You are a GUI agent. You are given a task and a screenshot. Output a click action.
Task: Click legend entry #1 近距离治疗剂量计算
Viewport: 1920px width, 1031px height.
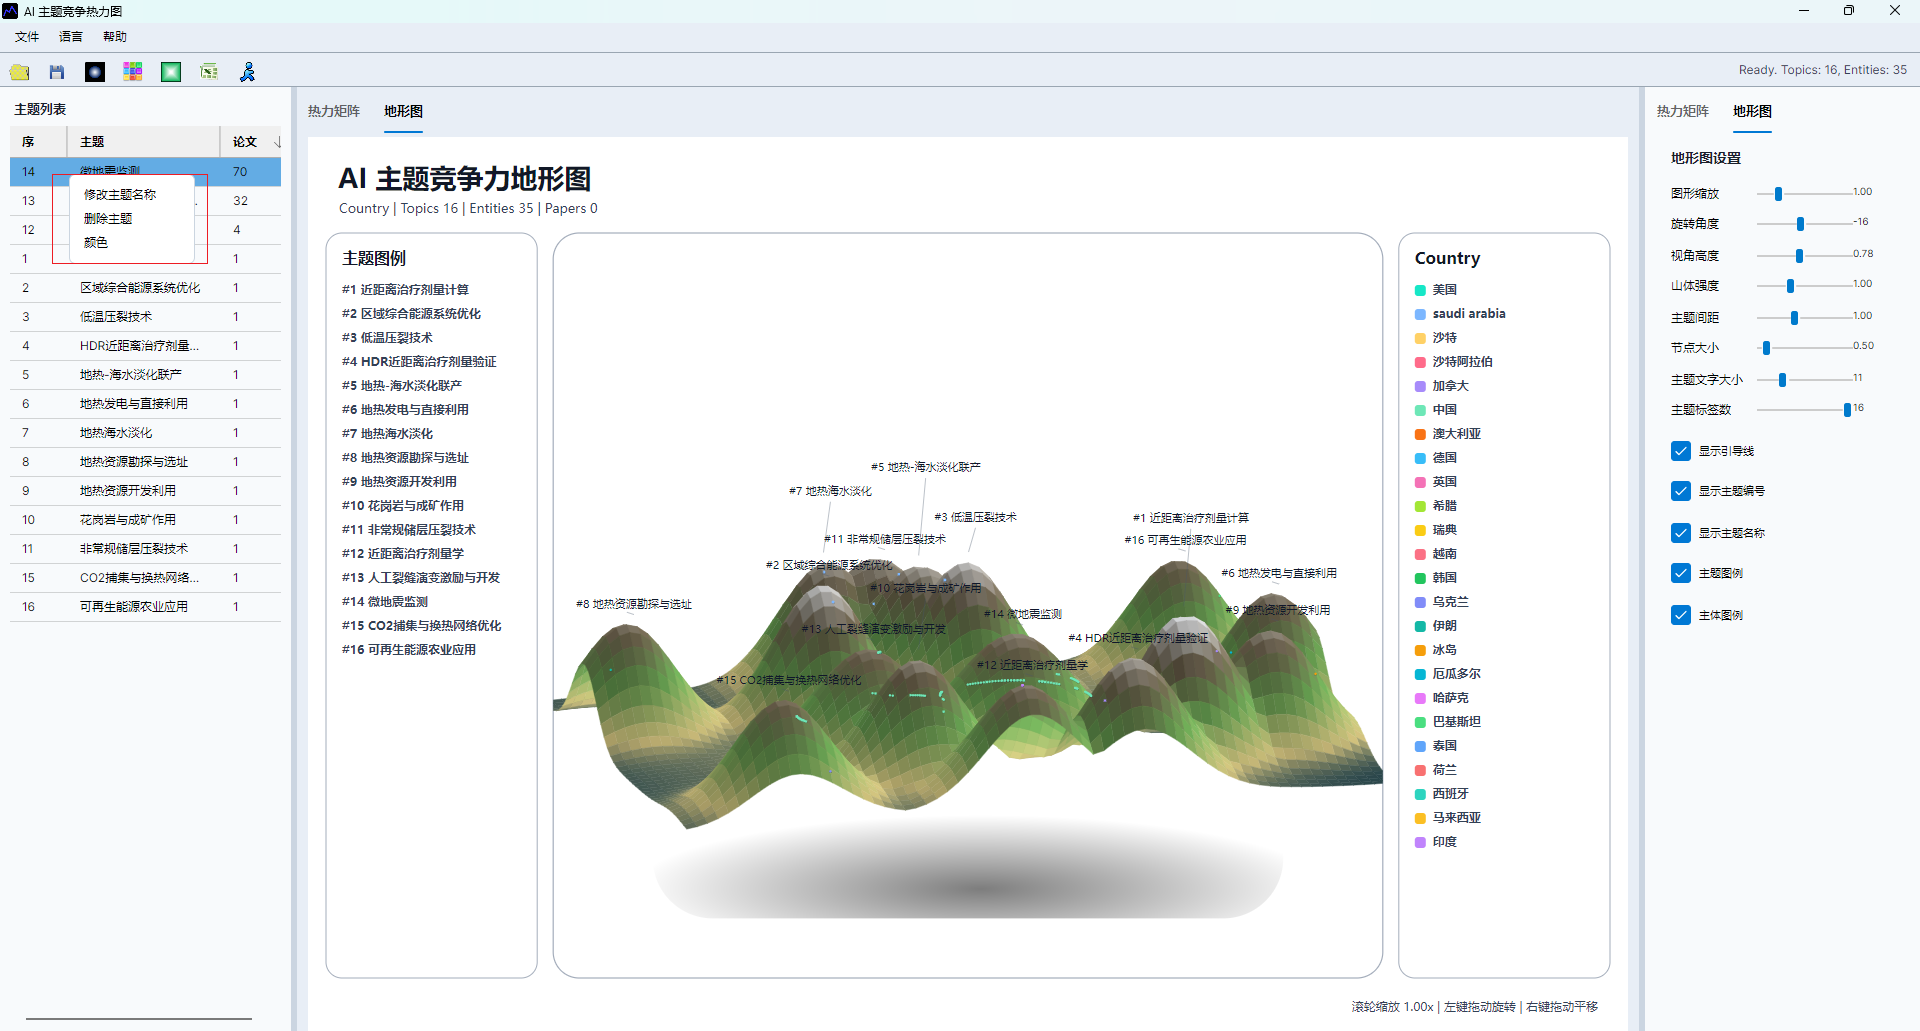point(405,290)
